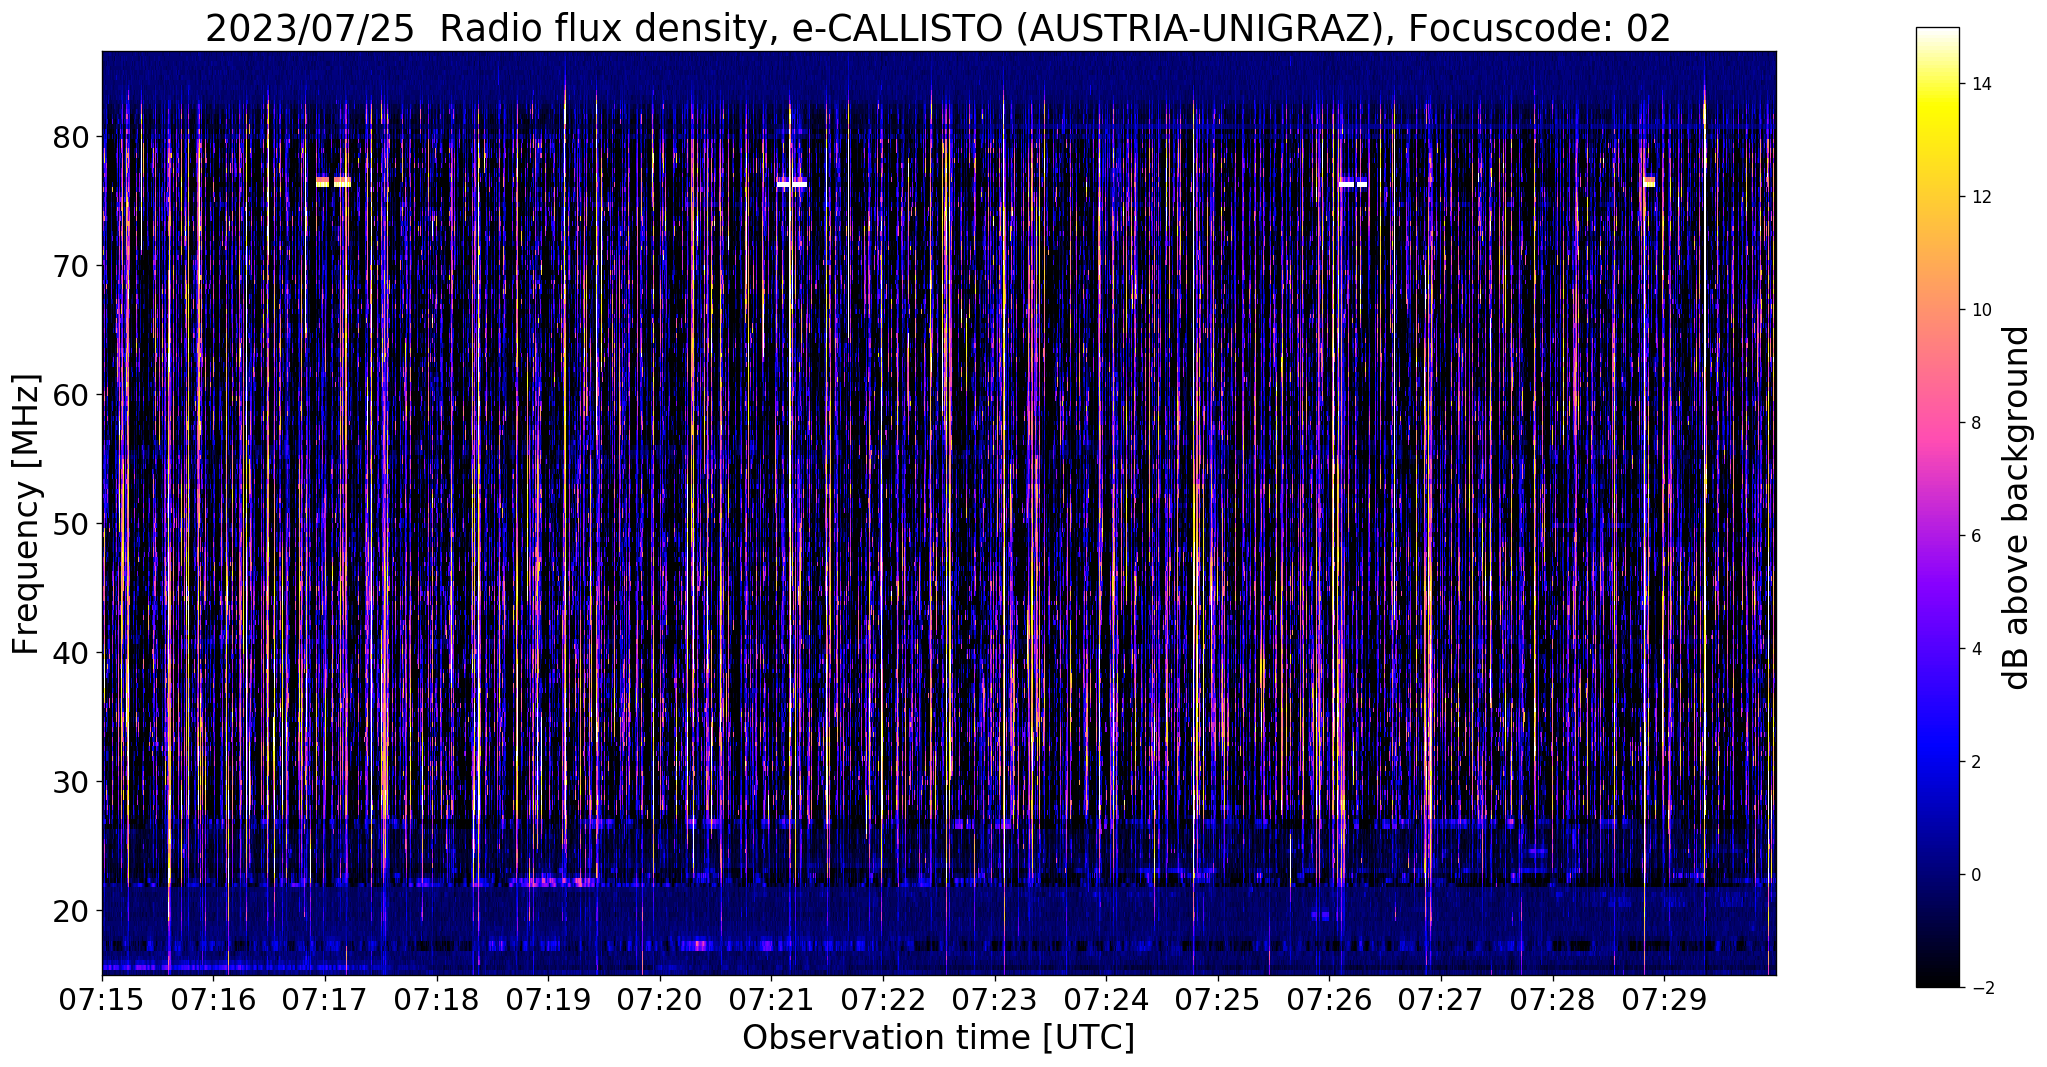
Task: Click the 'dB above background' colorbar label
Action: point(2017,507)
